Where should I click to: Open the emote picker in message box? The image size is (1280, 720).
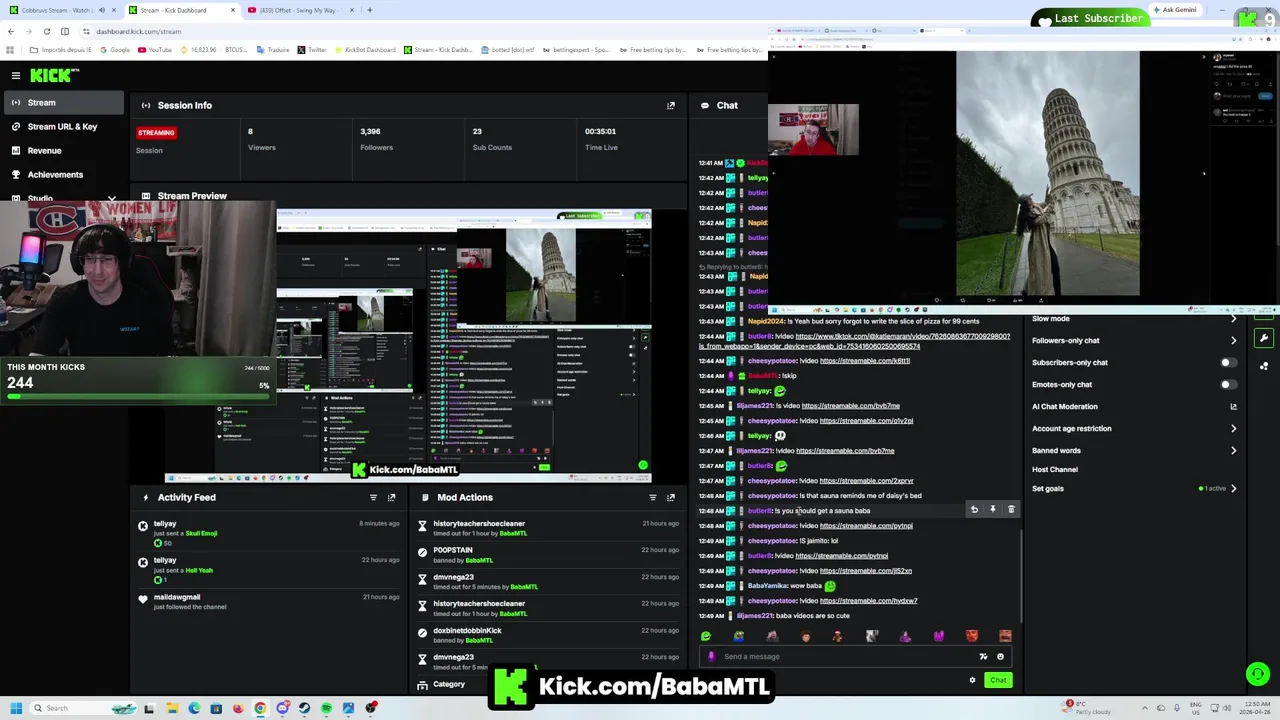click(1000, 656)
